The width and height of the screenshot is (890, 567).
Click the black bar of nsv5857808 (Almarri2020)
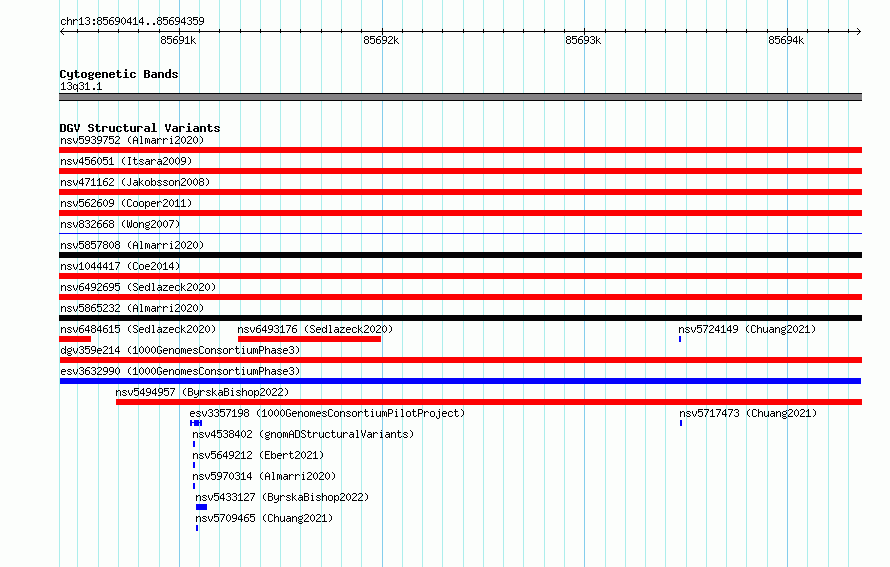click(460, 255)
